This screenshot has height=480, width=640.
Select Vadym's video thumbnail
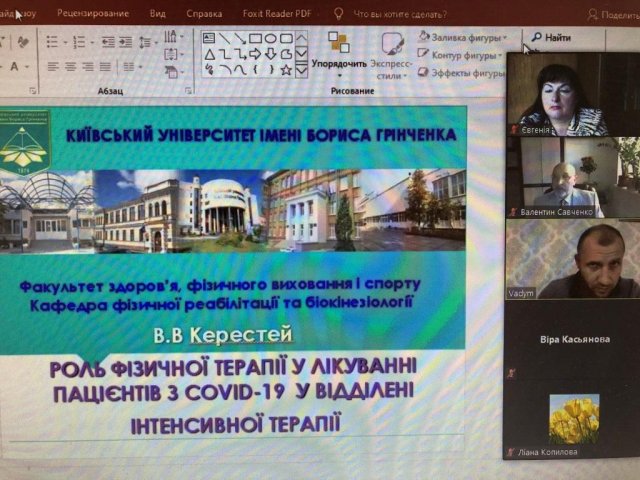571,259
